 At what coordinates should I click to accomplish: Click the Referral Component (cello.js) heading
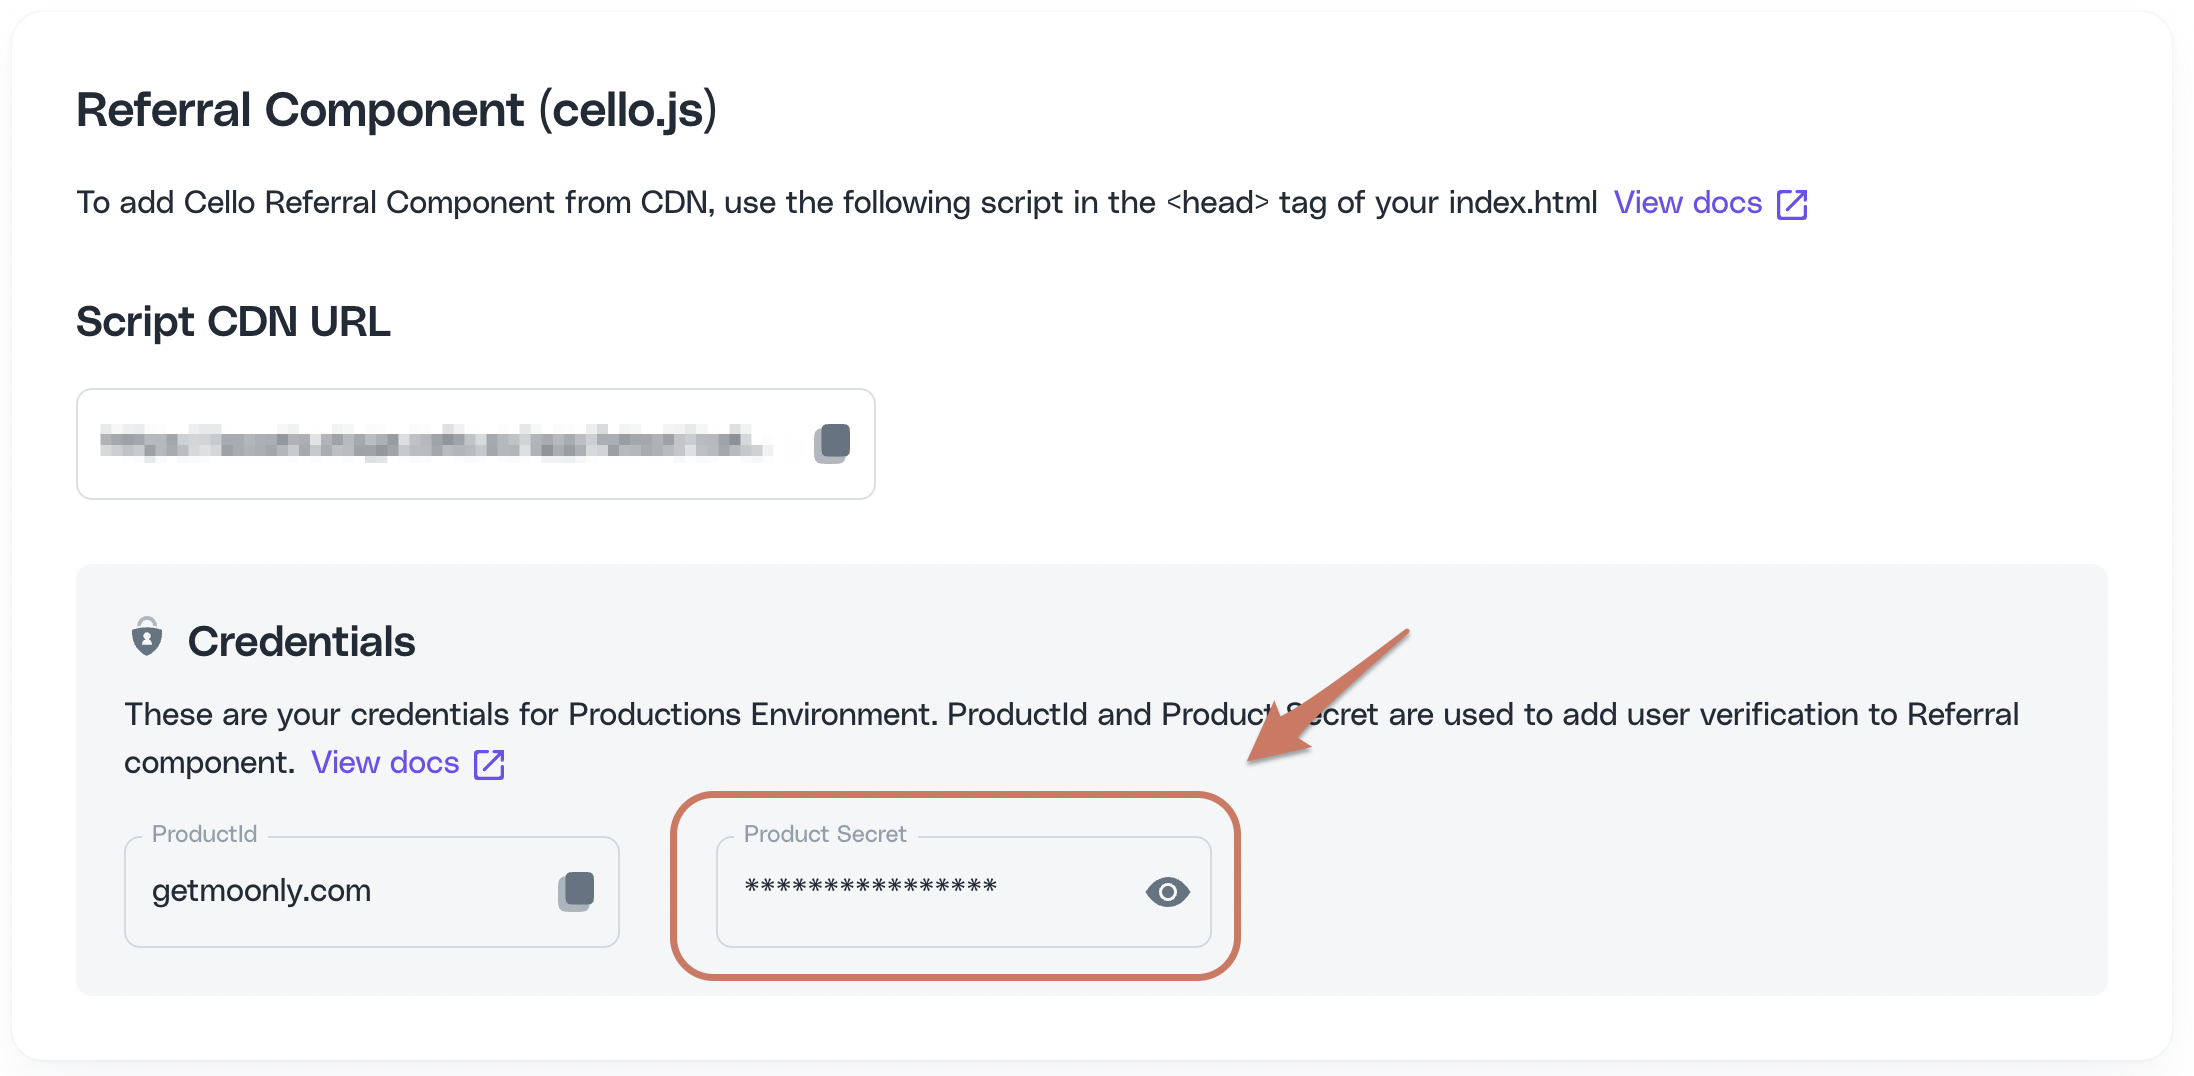click(x=397, y=110)
